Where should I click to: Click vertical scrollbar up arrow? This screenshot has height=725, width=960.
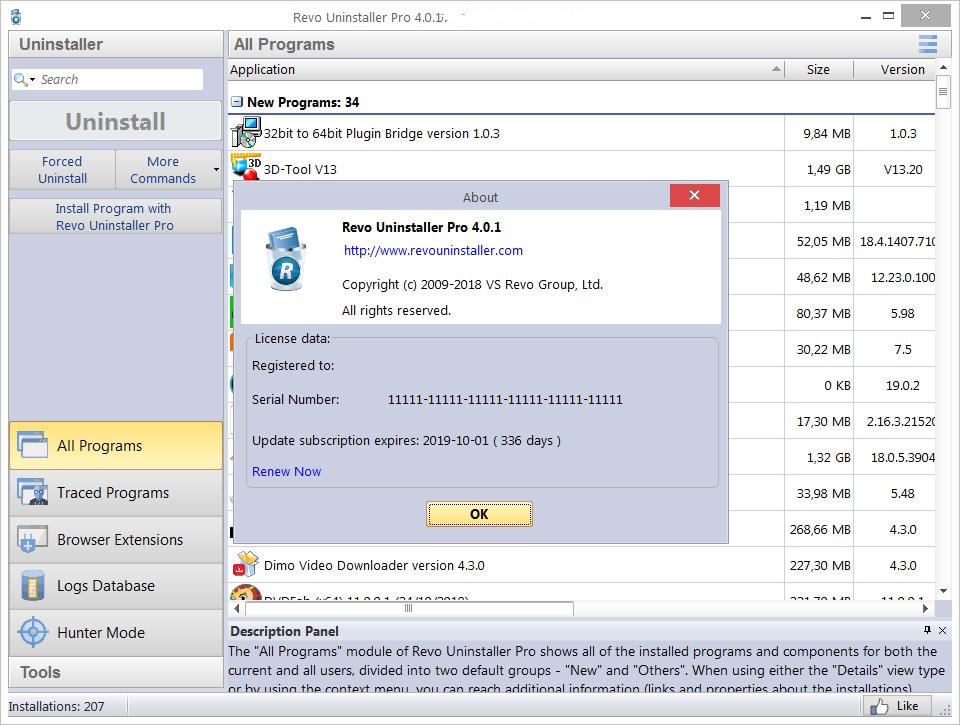[943, 67]
